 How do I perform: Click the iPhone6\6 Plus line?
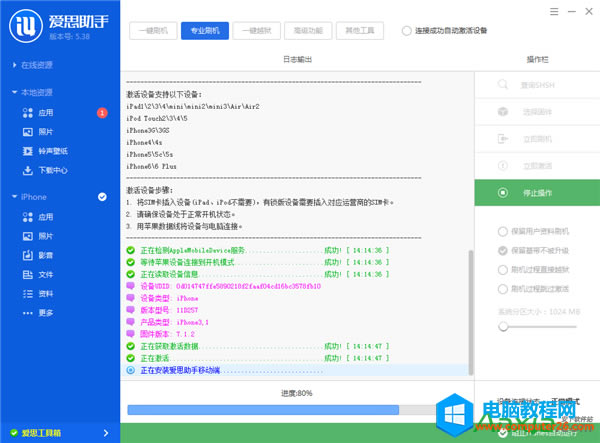pos(152,166)
